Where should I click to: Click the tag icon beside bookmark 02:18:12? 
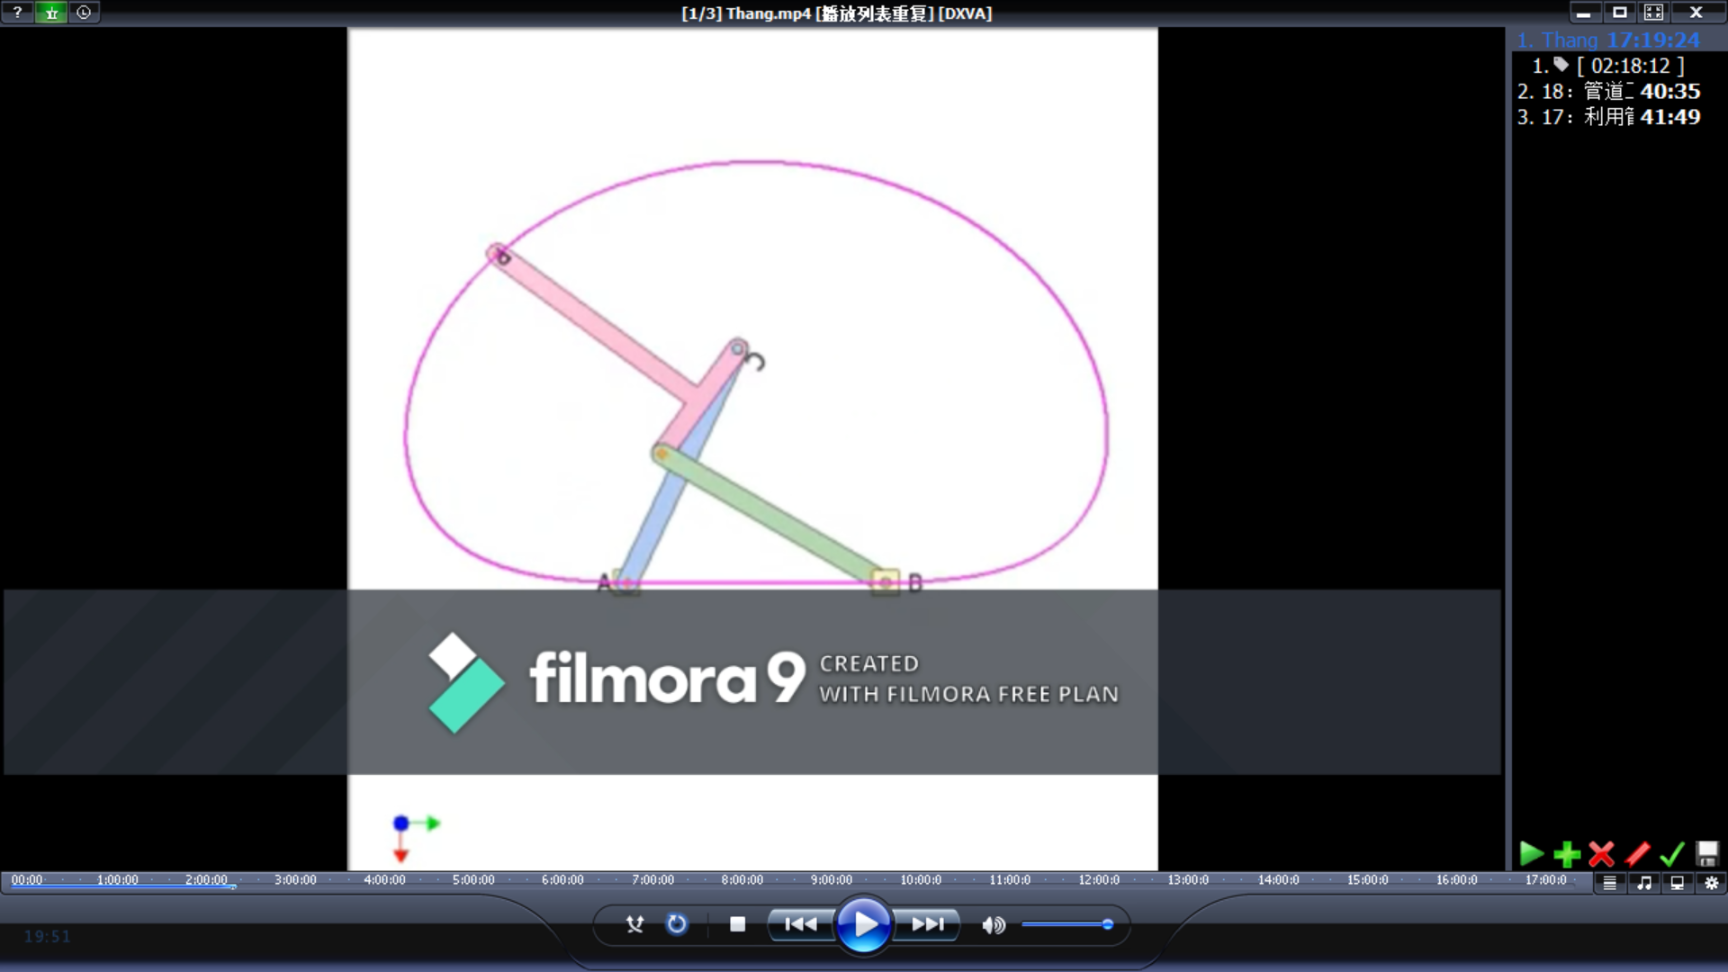click(x=1561, y=65)
